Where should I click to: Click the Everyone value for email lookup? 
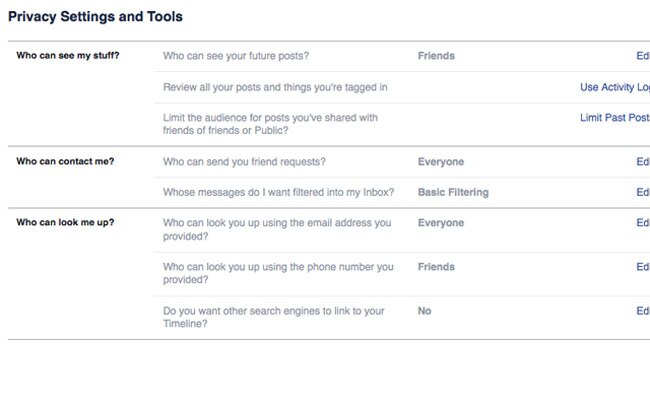click(441, 223)
